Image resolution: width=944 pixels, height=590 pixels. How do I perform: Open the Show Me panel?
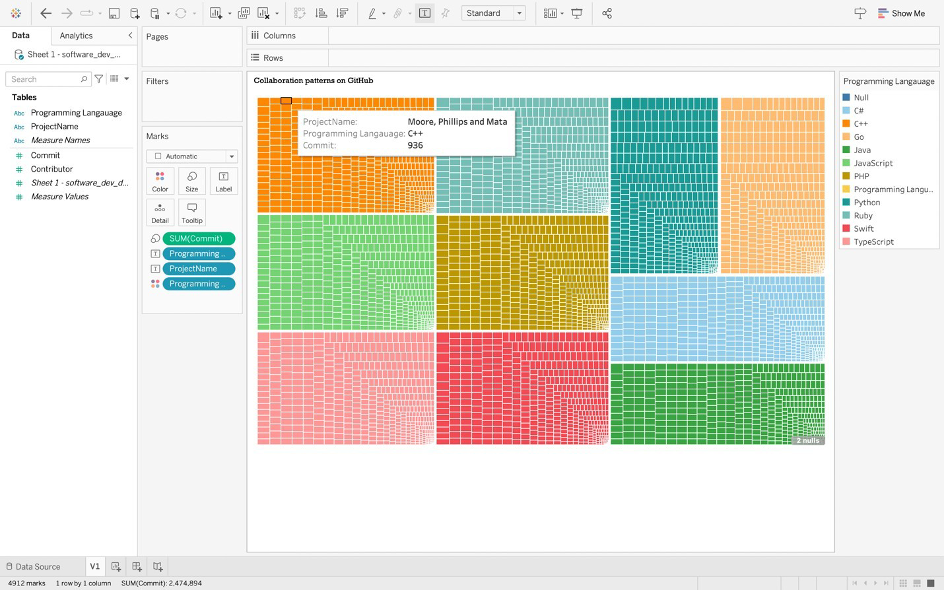point(901,13)
